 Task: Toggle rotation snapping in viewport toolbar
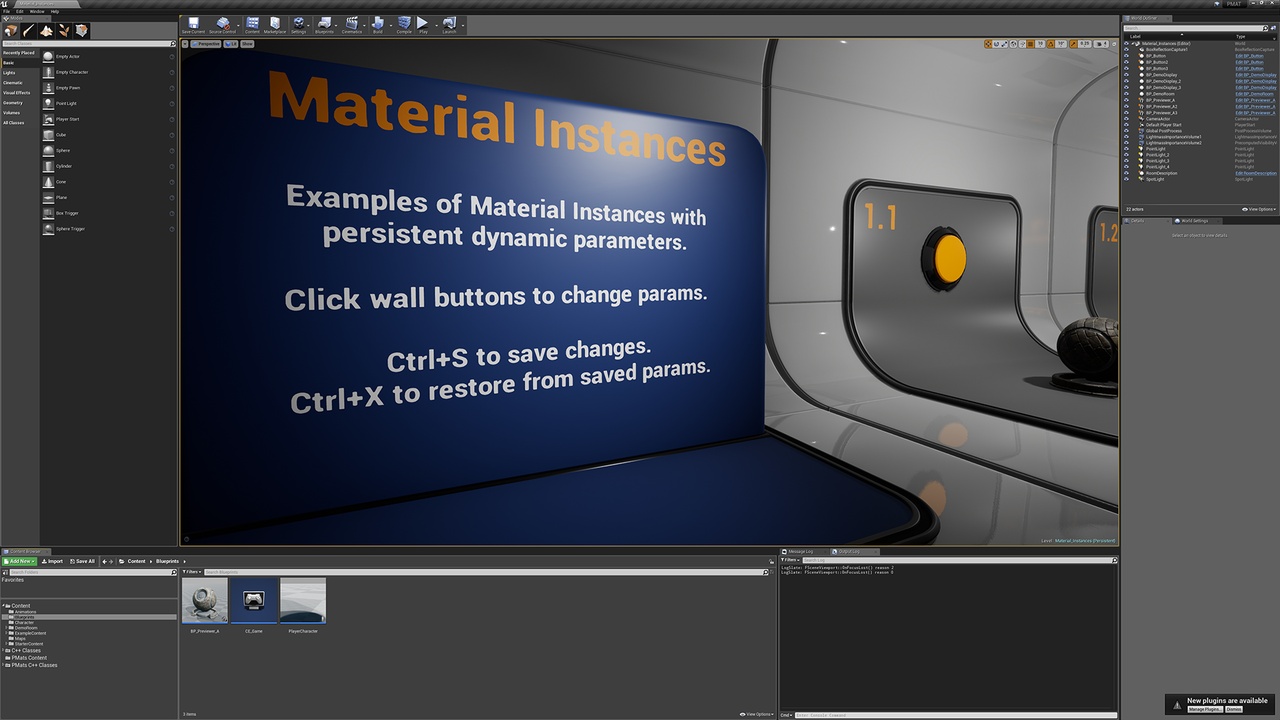click(x=1051, y=44)
